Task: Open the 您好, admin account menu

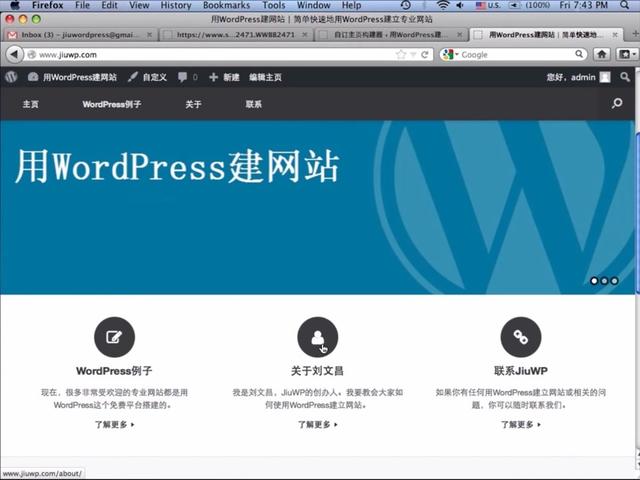Action: pyautogui.click(x=578, y=77)
